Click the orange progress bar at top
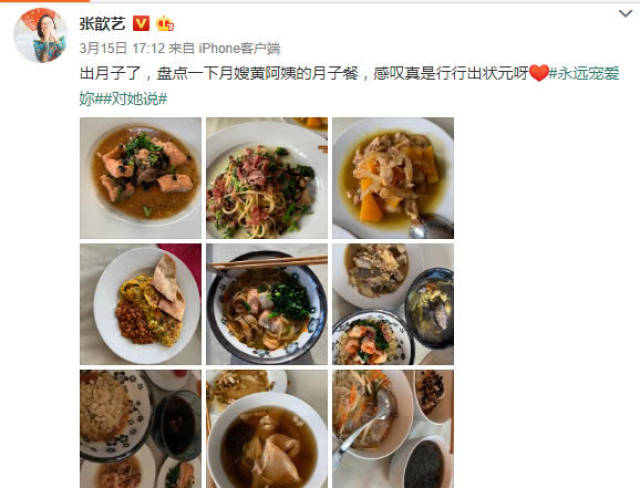The width and height of the screenshot is (640, 488). point(44,1)
